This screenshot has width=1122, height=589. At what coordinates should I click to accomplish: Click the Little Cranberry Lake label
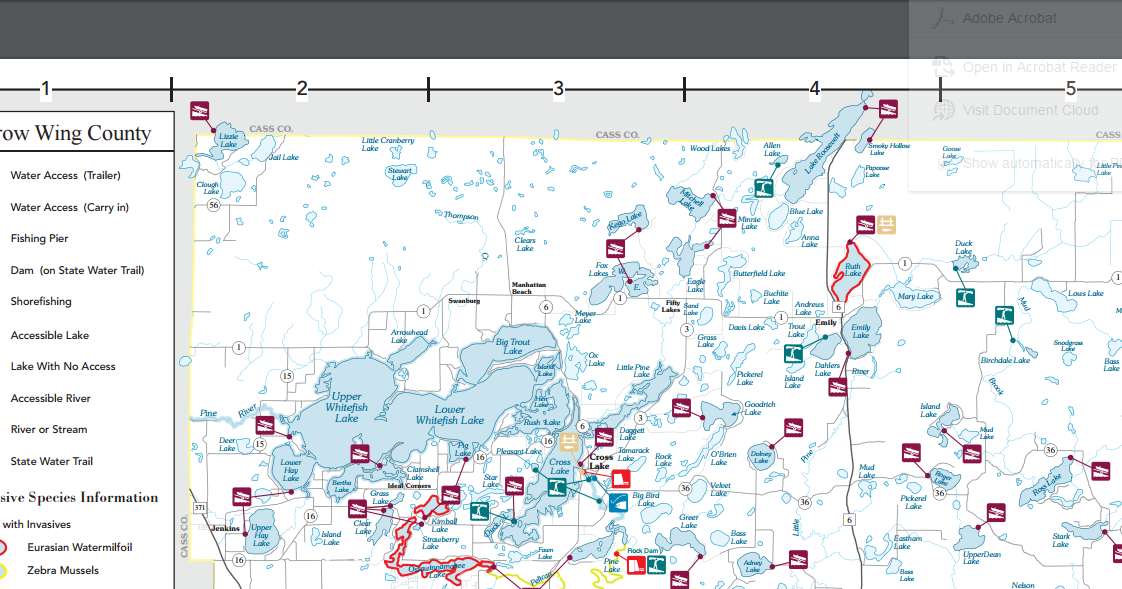coord(387,145)
